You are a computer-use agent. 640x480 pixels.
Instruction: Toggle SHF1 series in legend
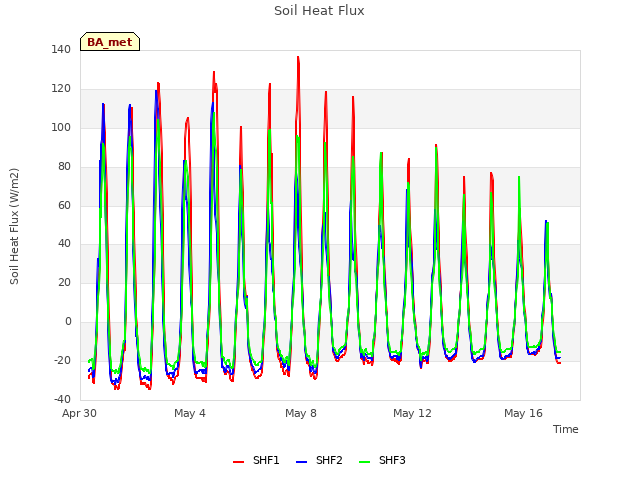coord(256,460)
